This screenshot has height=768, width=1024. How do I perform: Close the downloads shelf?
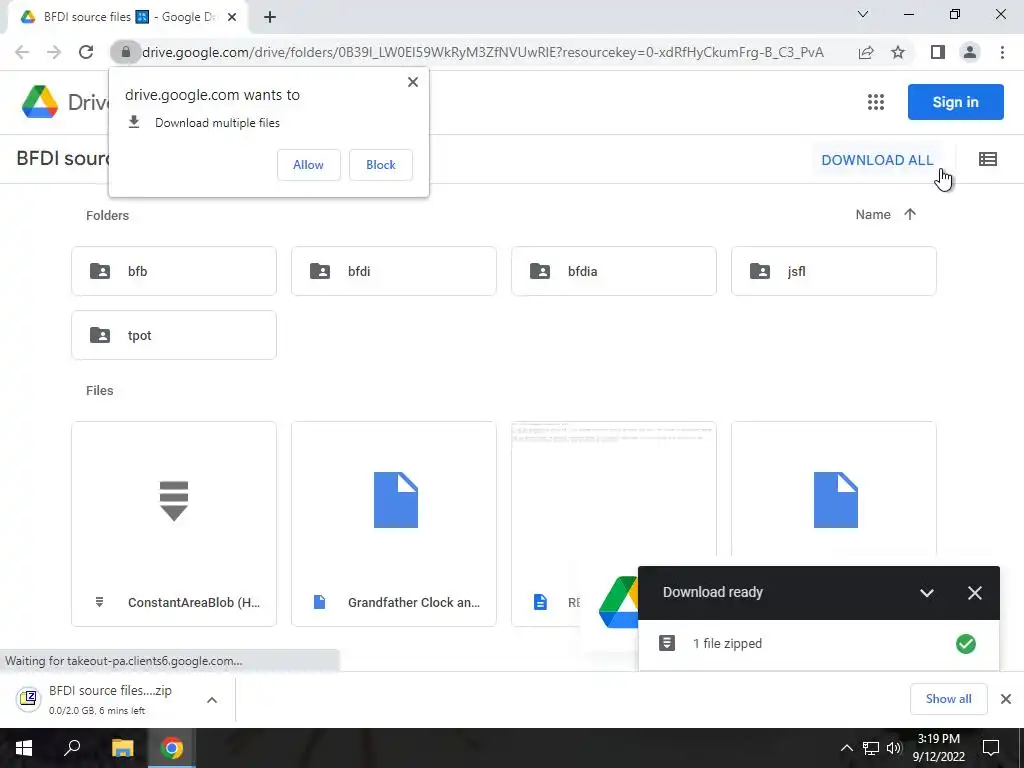[x=1006, y=699]
